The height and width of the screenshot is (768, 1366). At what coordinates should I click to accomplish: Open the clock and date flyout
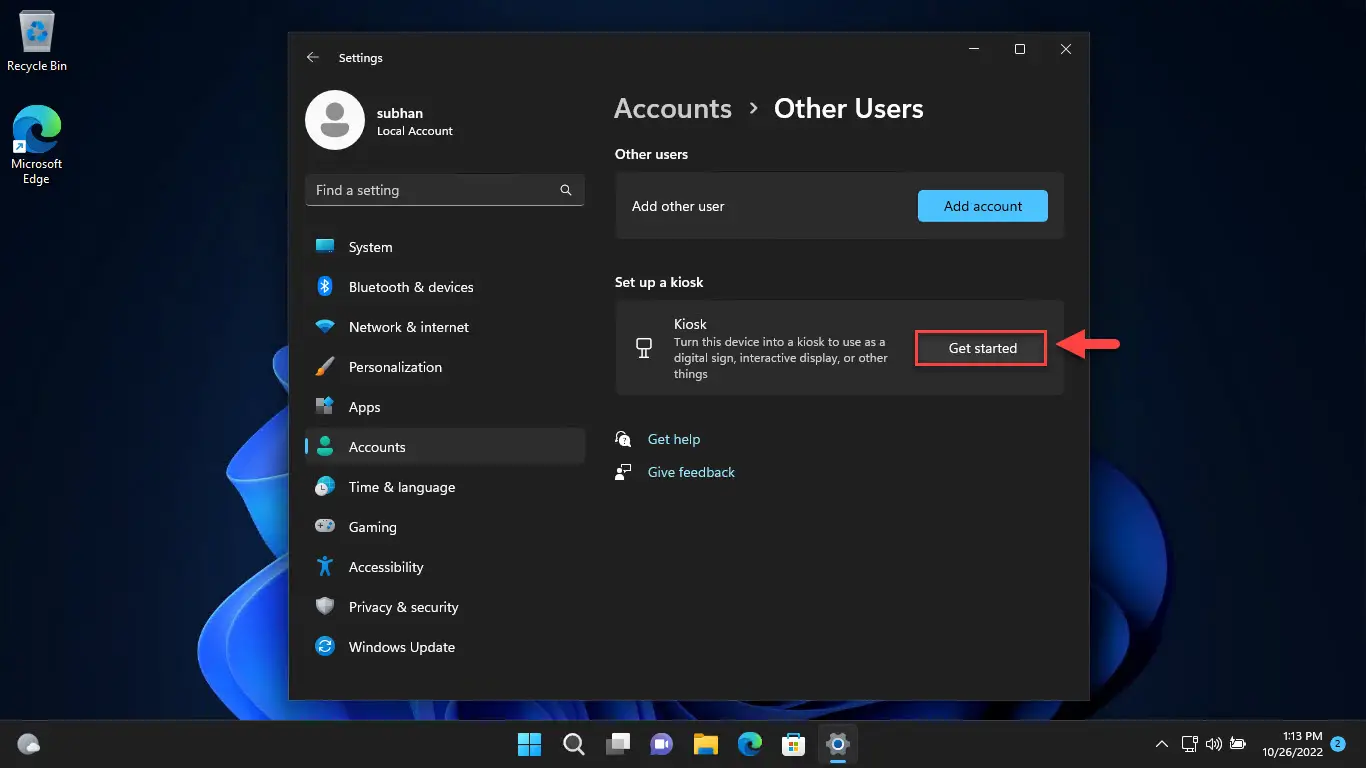click(1292, 744)
